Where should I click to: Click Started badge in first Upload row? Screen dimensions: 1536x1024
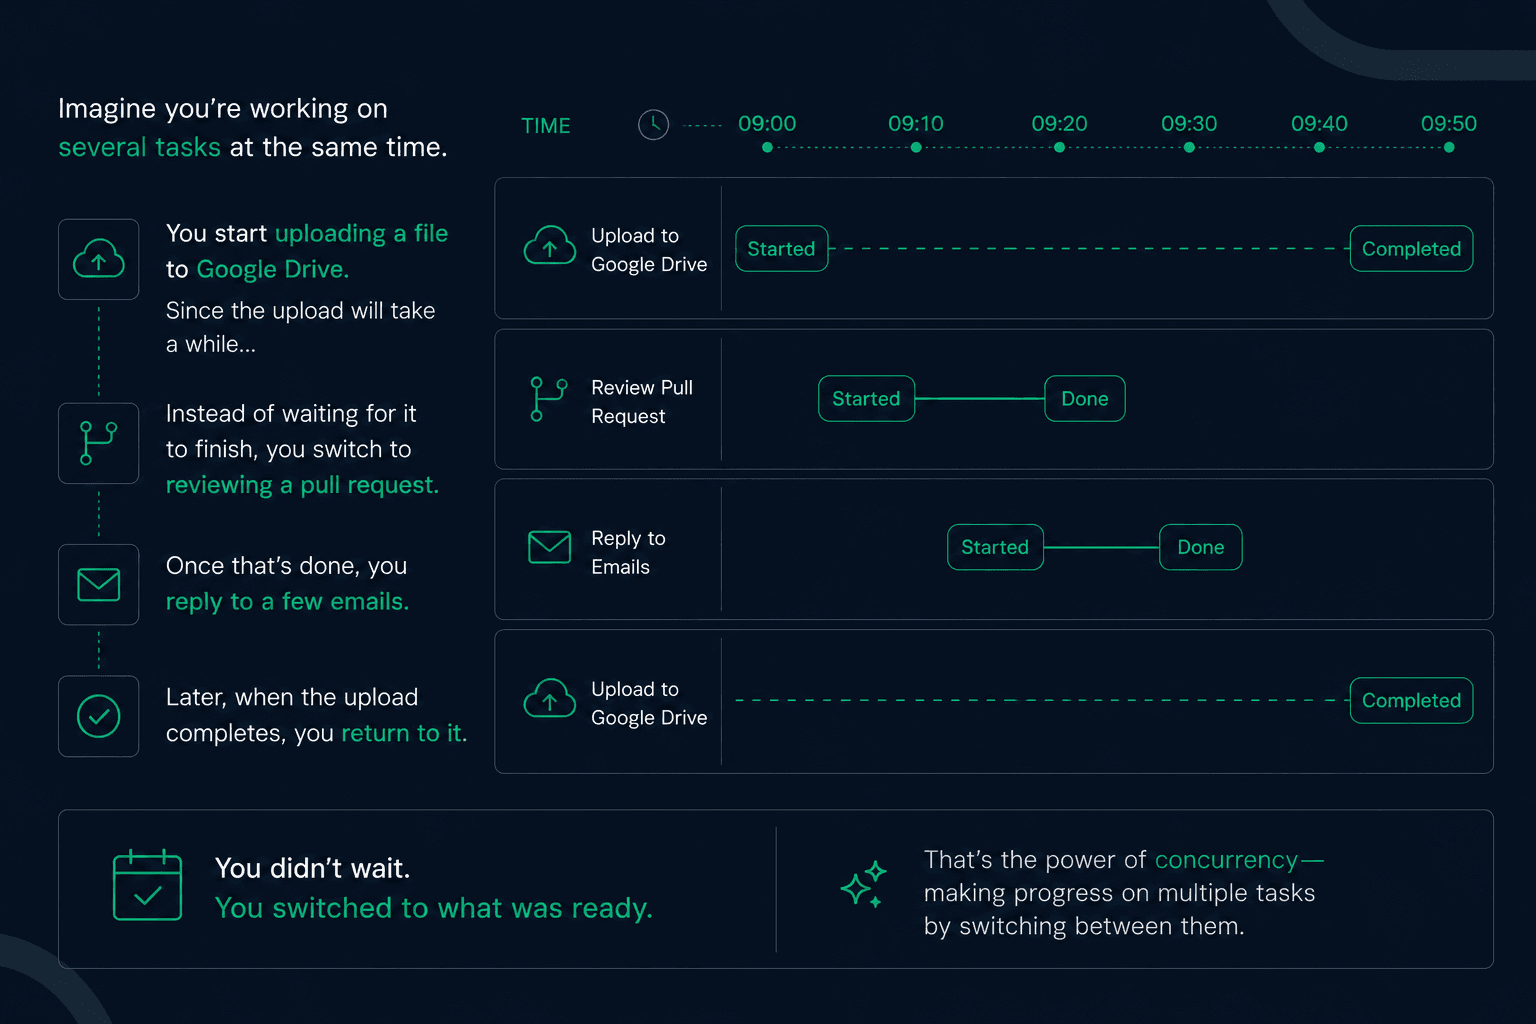(781, 249)
